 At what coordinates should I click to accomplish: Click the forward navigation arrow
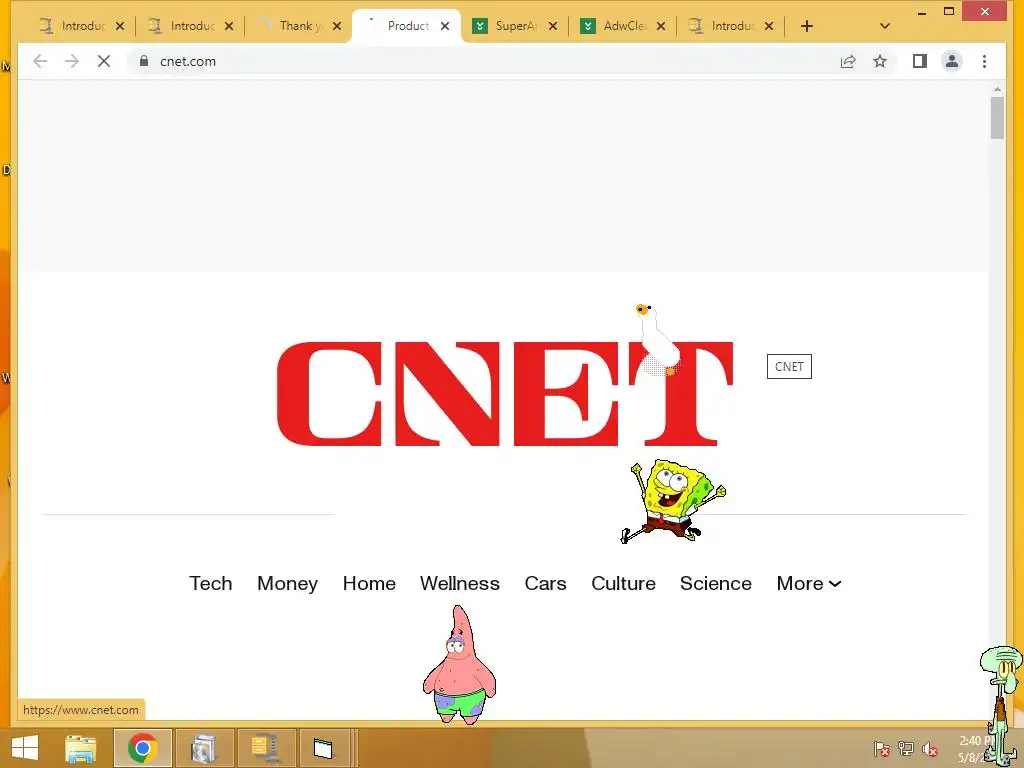[72, 61]
